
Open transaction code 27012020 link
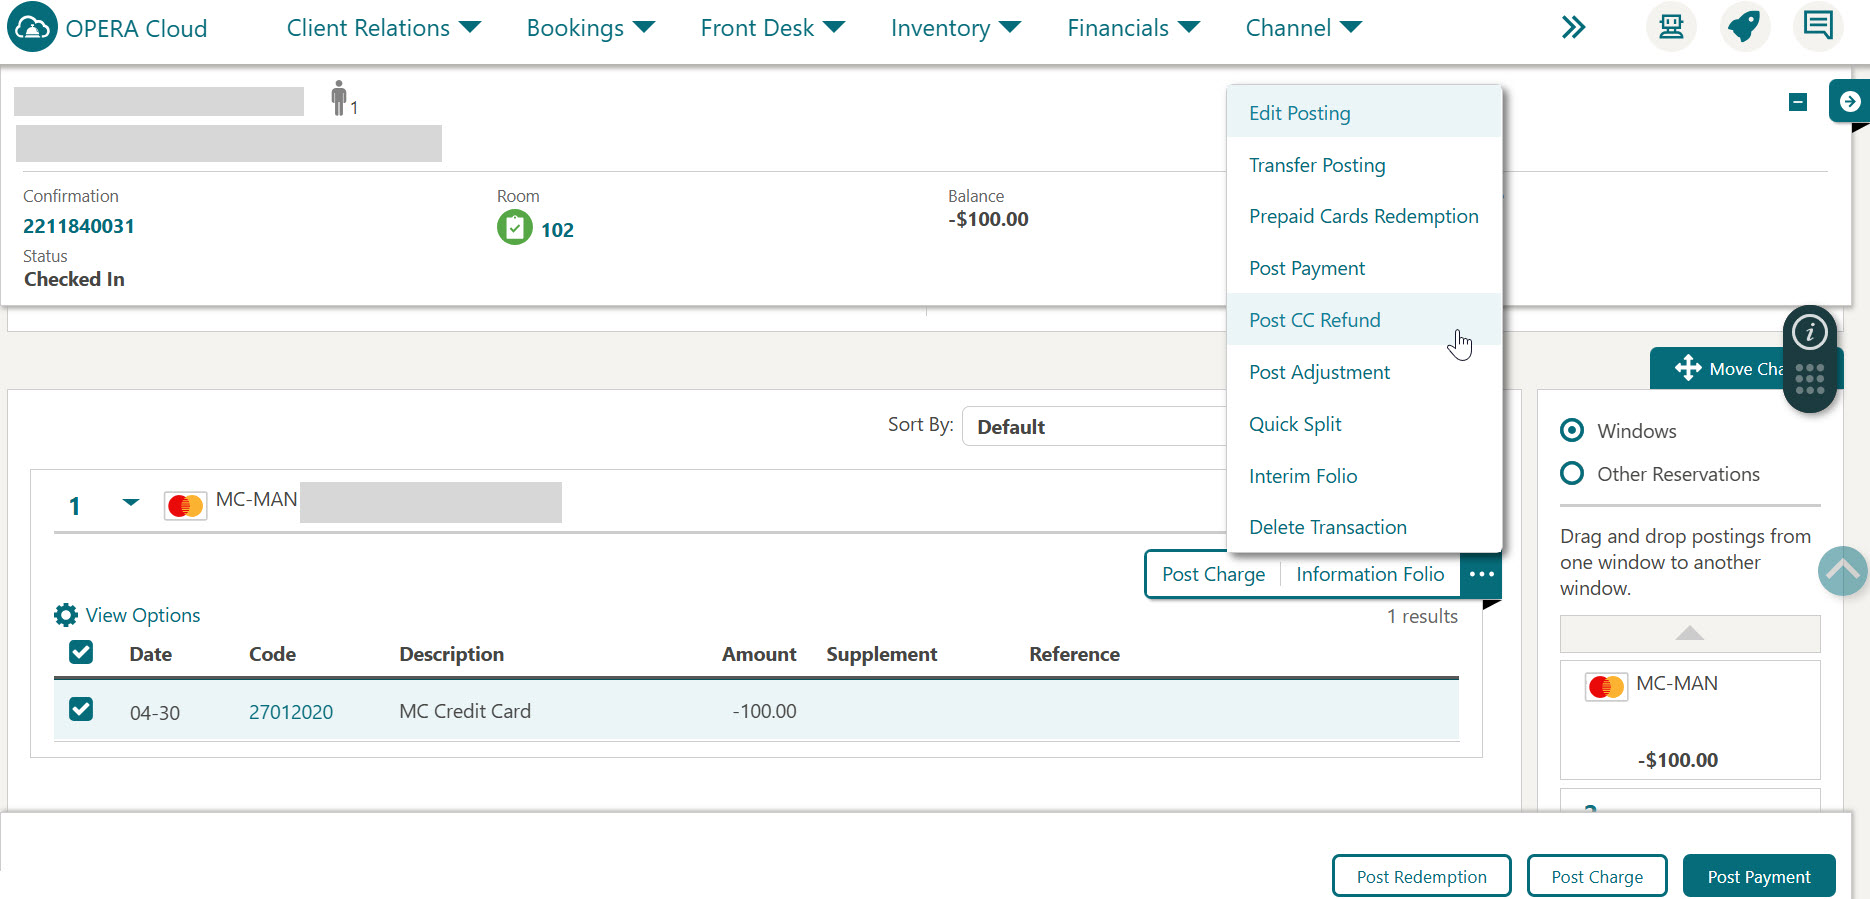click(291, 712)
